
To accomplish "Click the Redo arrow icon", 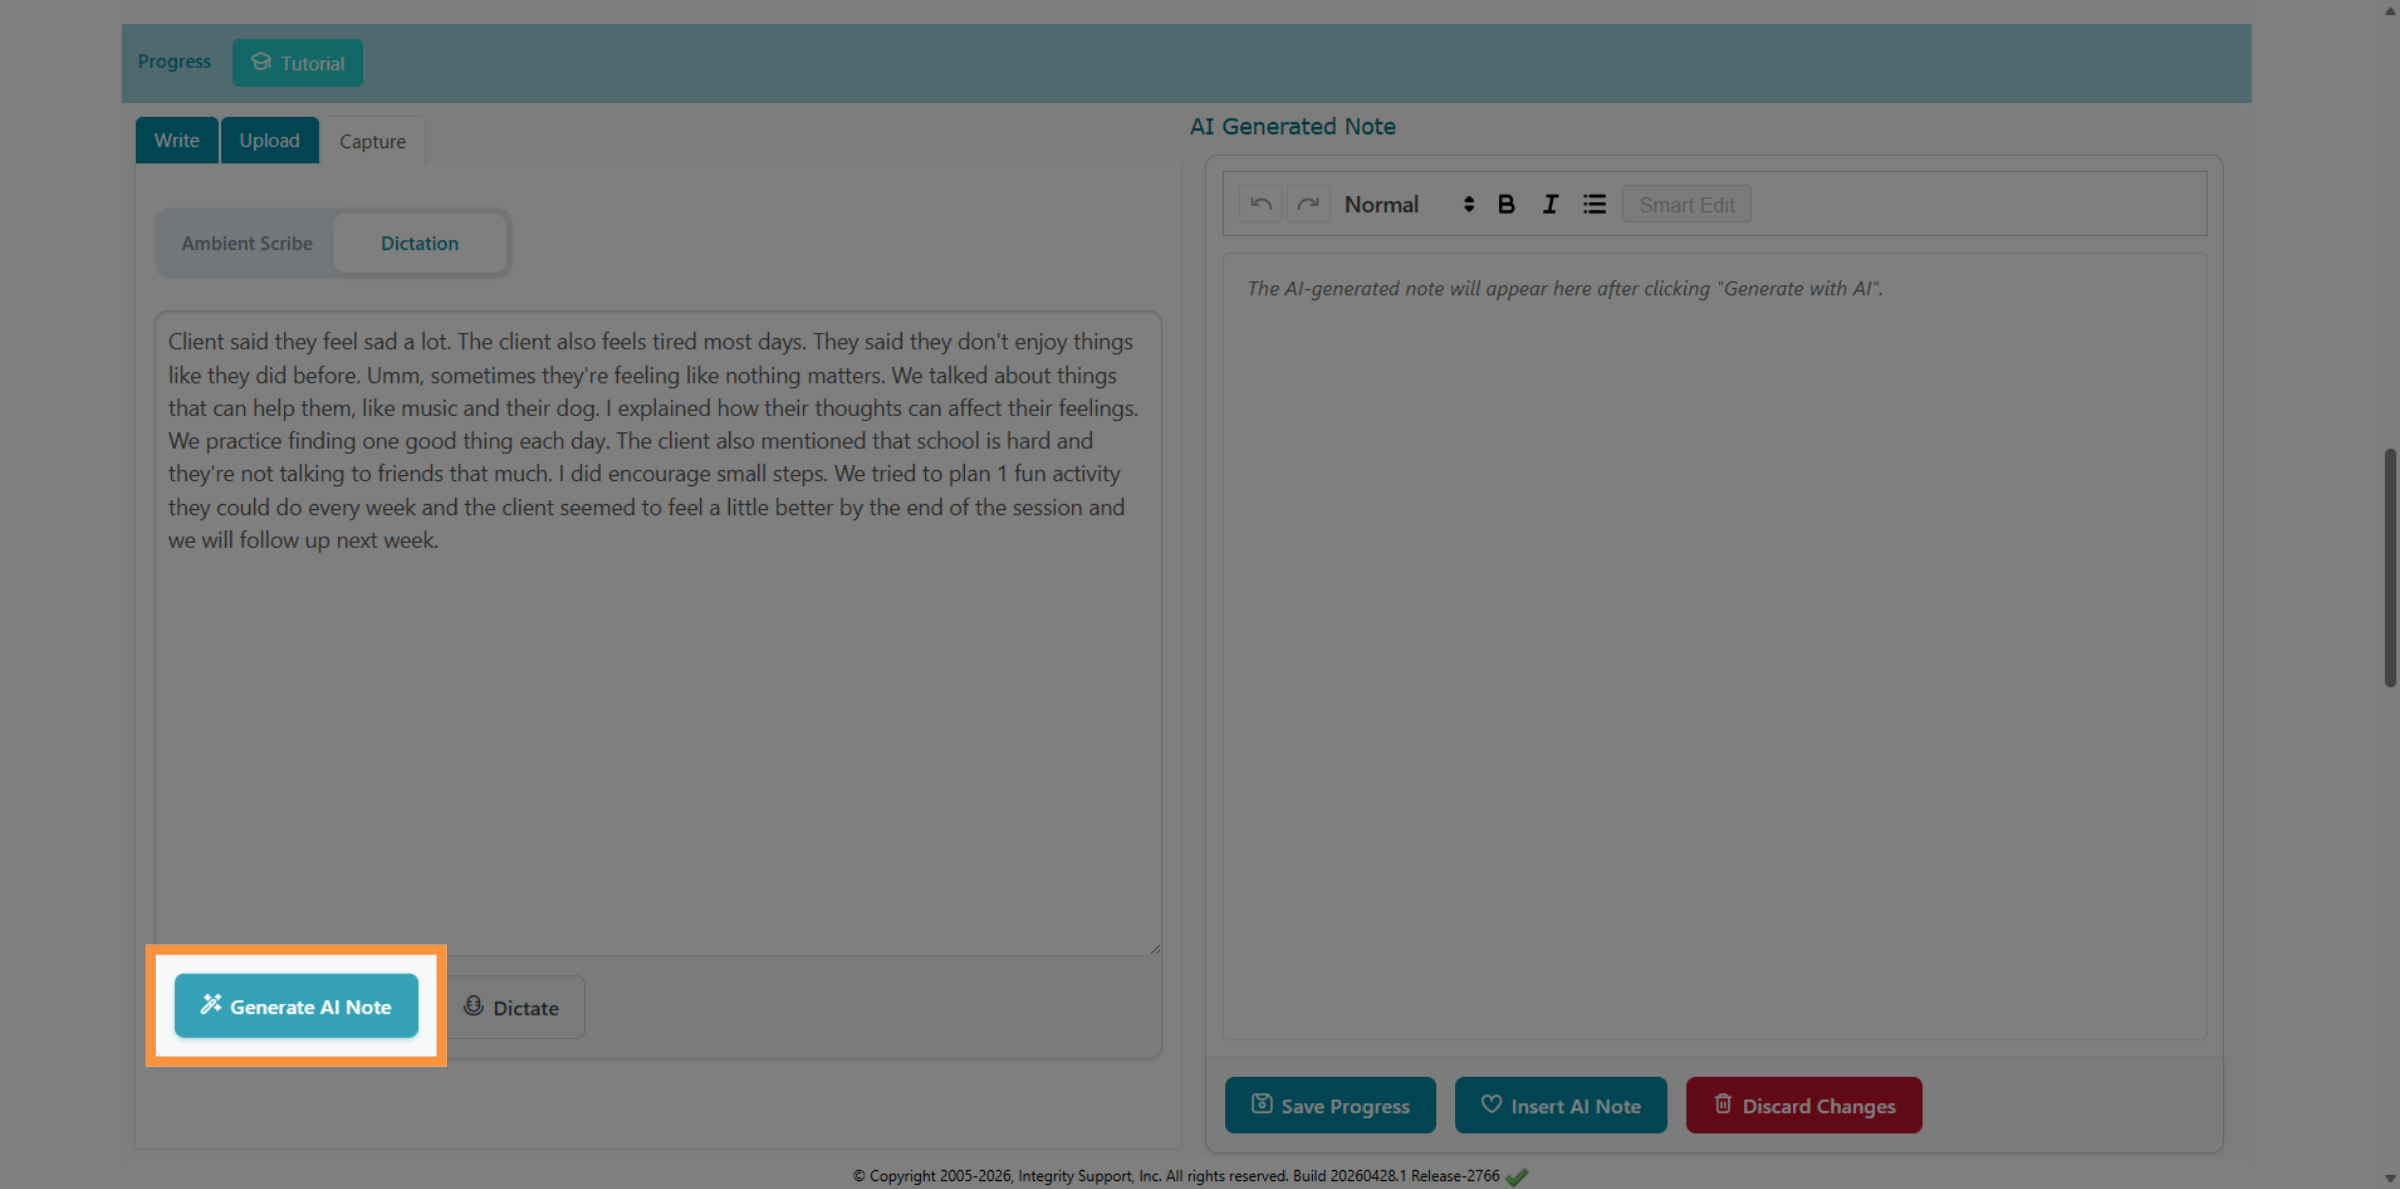I will point(1308,204).
